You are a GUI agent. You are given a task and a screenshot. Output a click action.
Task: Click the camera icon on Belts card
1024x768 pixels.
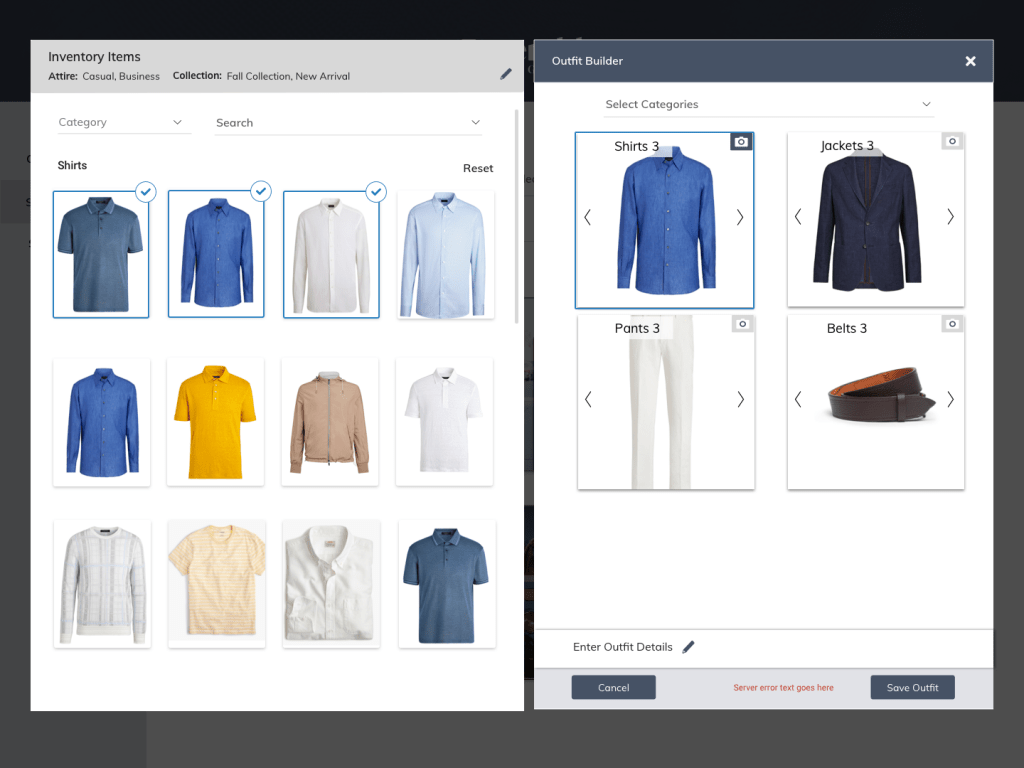[952, 324]
